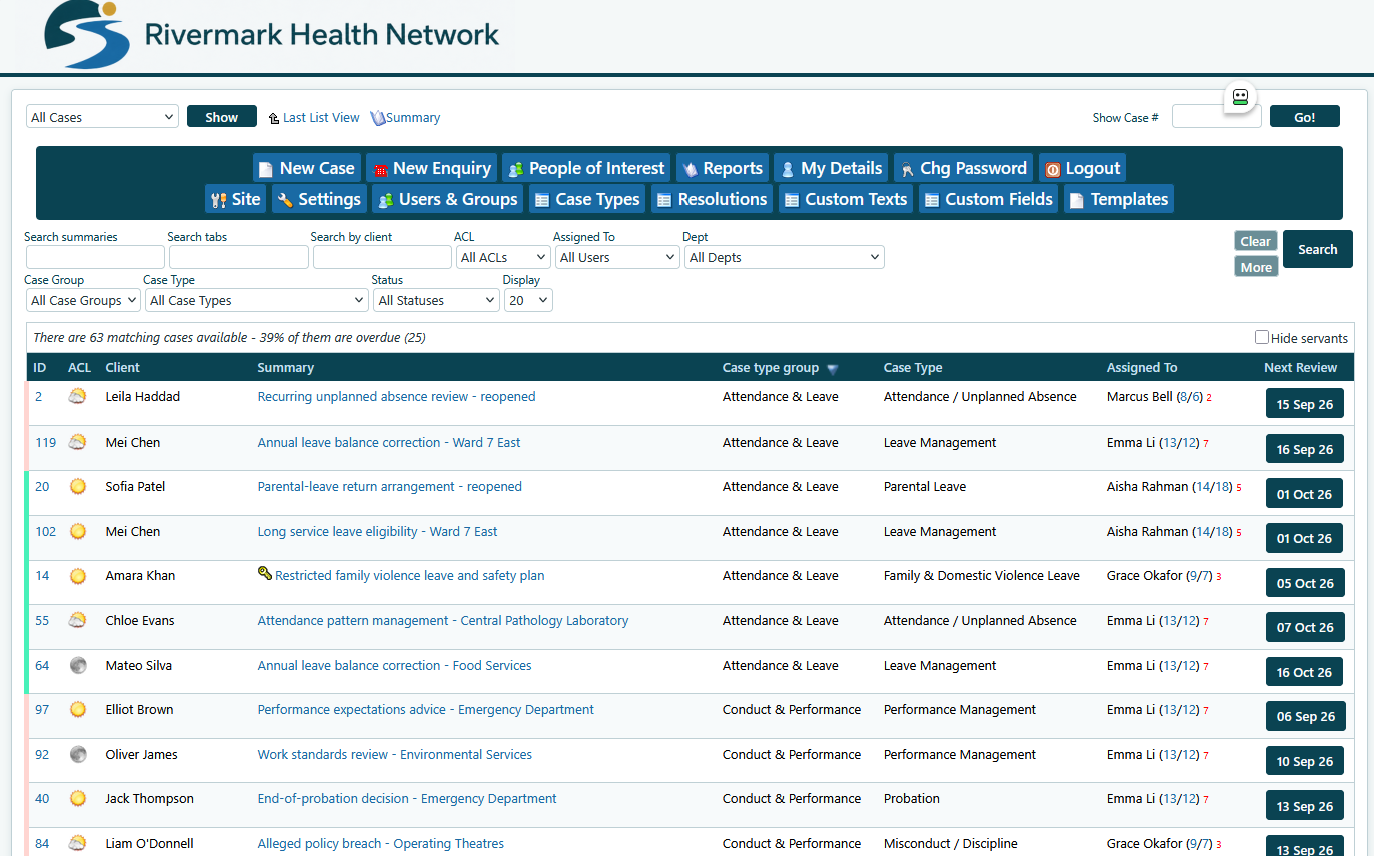The height and width of the screenshot is (856, 1374).
Task: Open the Assigned To users dropdown
Action: click(617, 257)
